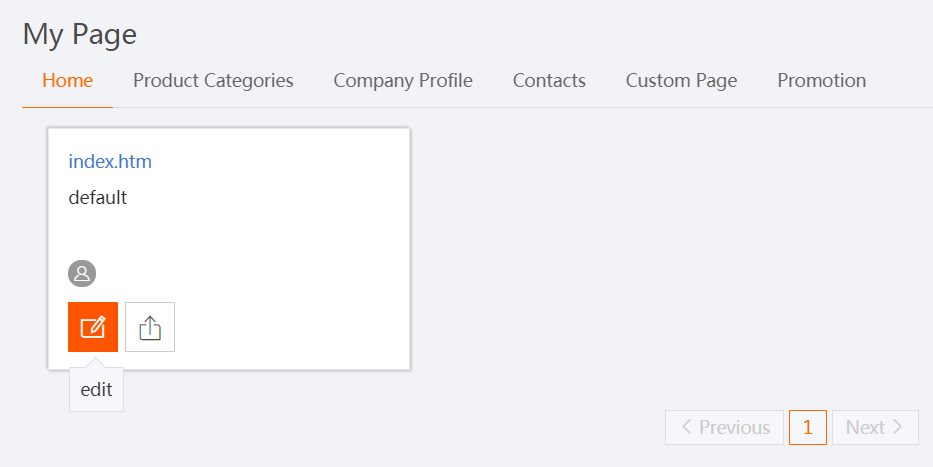Go to the Contacts tab
The image size is (933, 467).
tap(549, 81)
